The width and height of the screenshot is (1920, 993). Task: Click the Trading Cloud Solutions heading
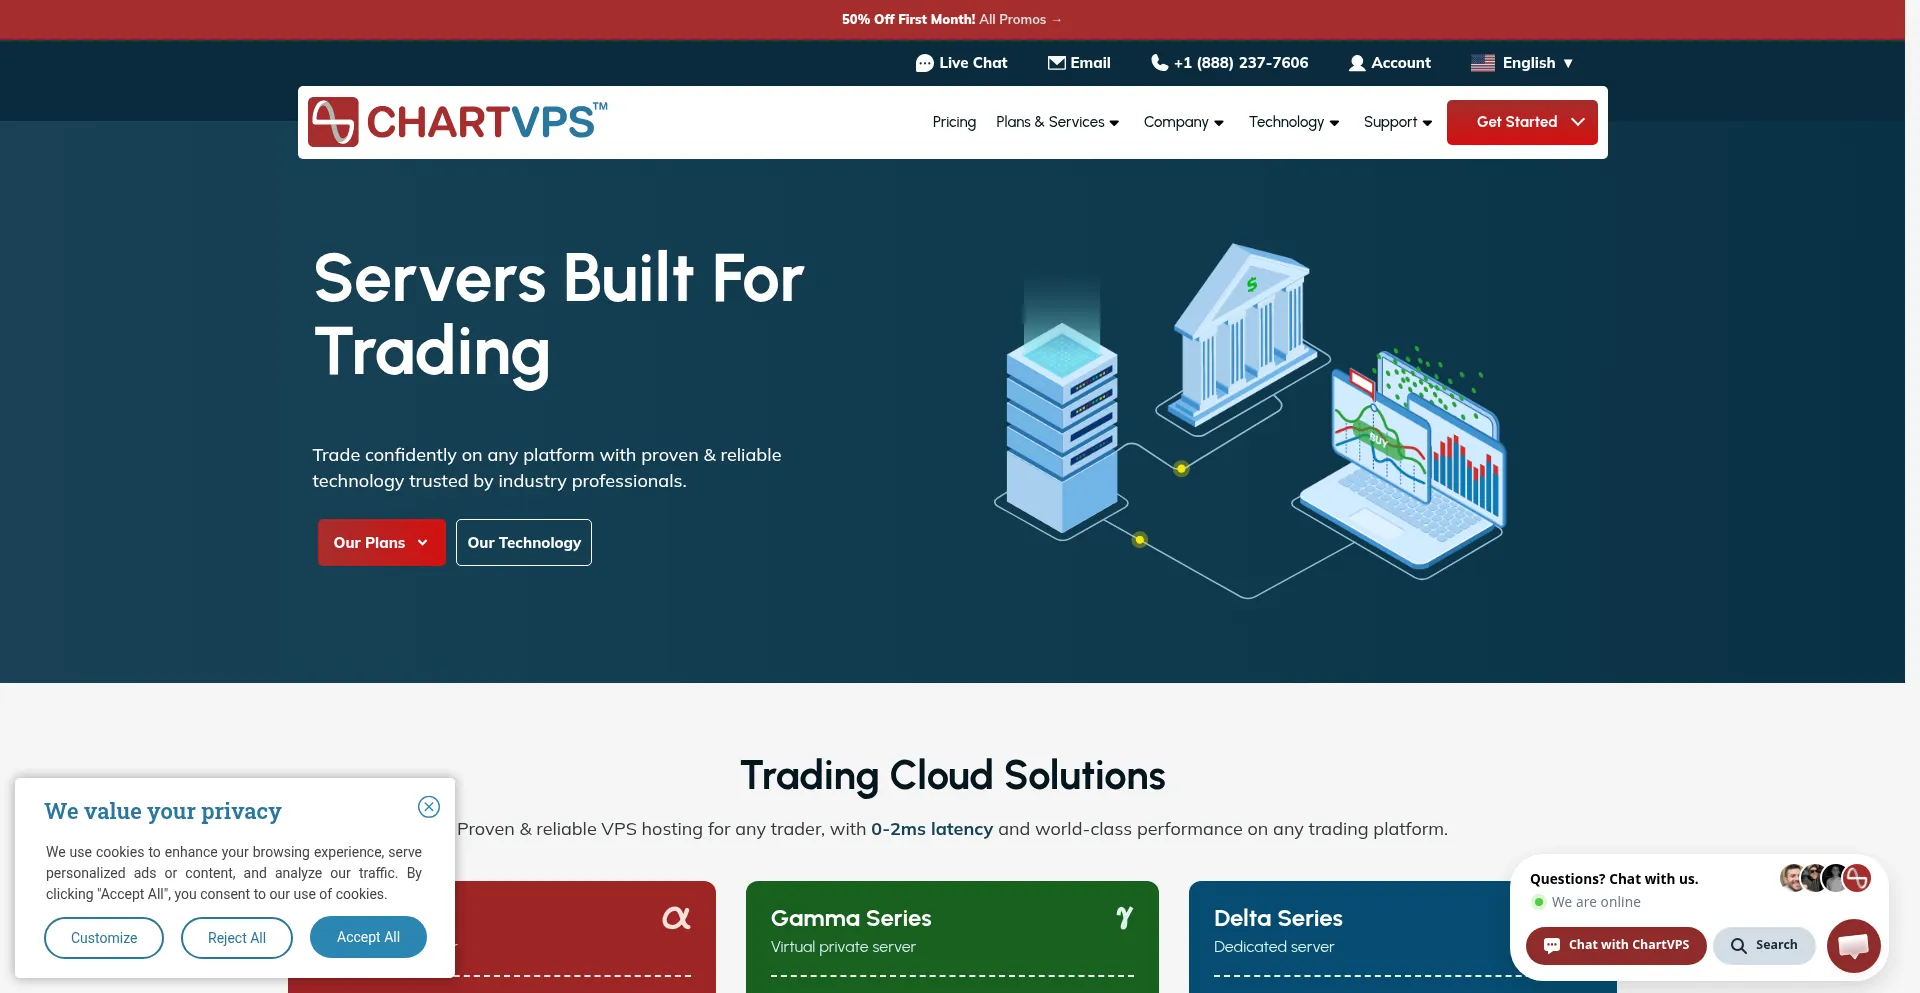click(x=952, y=775)
